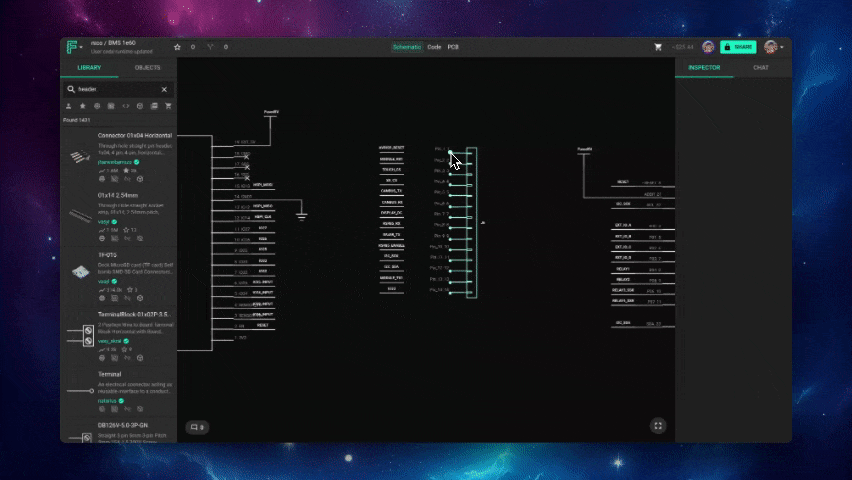Click first icon under TerminalBlock
Viewport: 852px width, 480px height.
click(102, 358)
